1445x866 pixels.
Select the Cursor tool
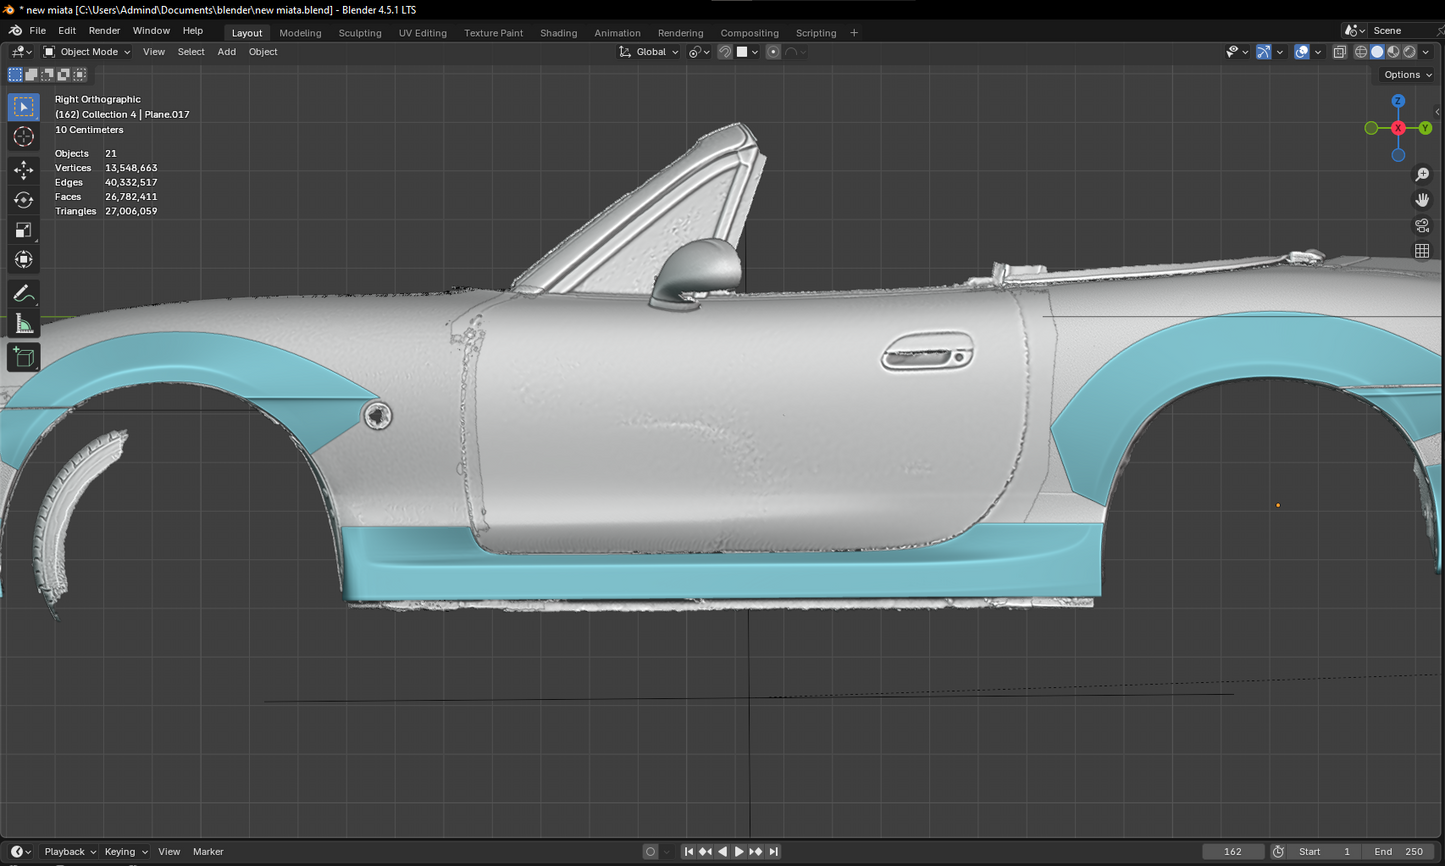click(23, 136)
